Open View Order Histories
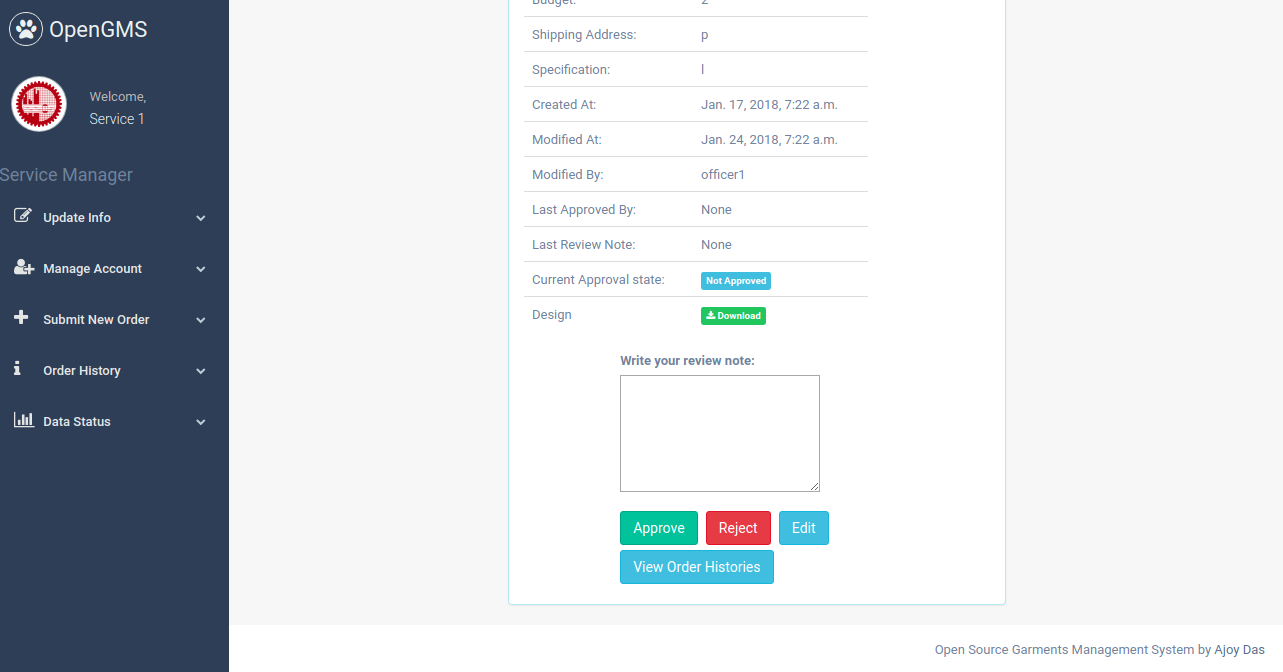Image resolution: width=1283 pixels, height=672 pixels. coord(696,567)
